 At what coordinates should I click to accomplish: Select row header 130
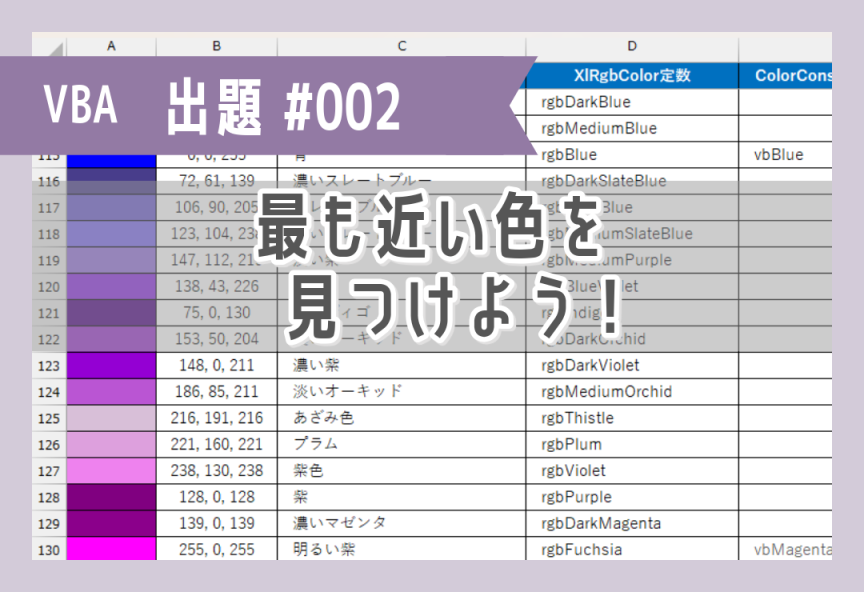[x=49, y=549]
